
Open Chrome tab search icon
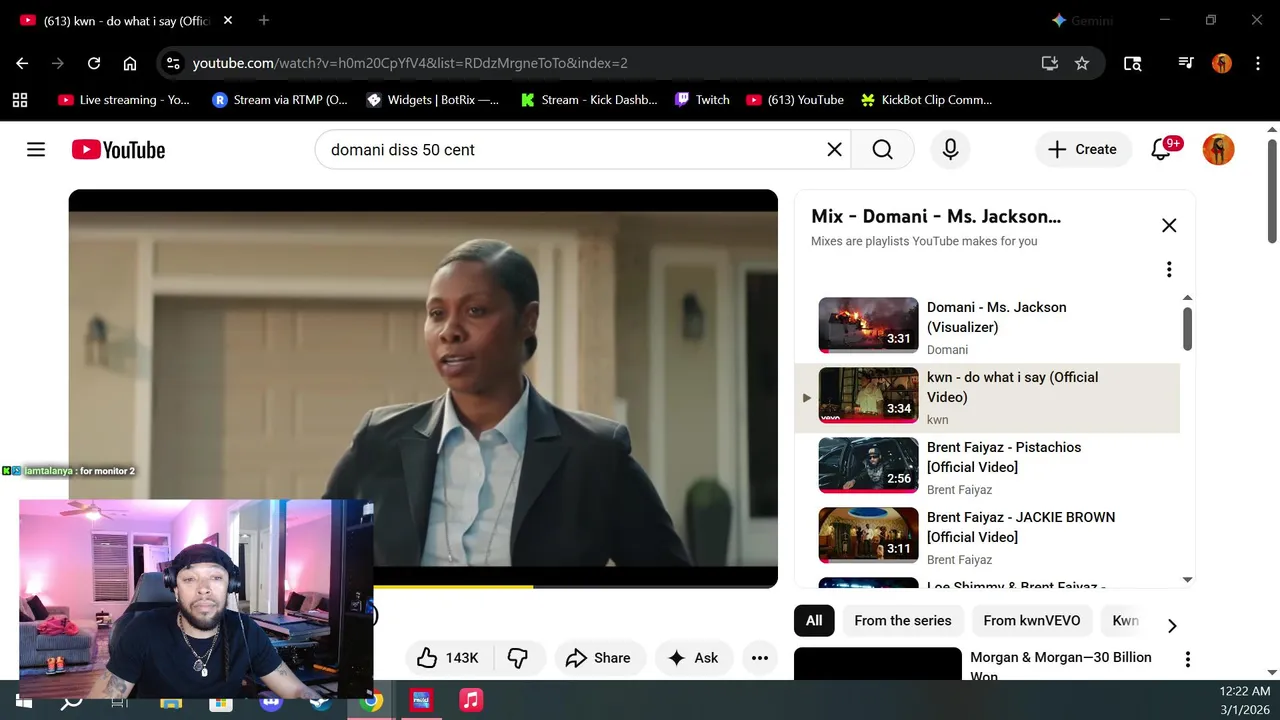1132,63
